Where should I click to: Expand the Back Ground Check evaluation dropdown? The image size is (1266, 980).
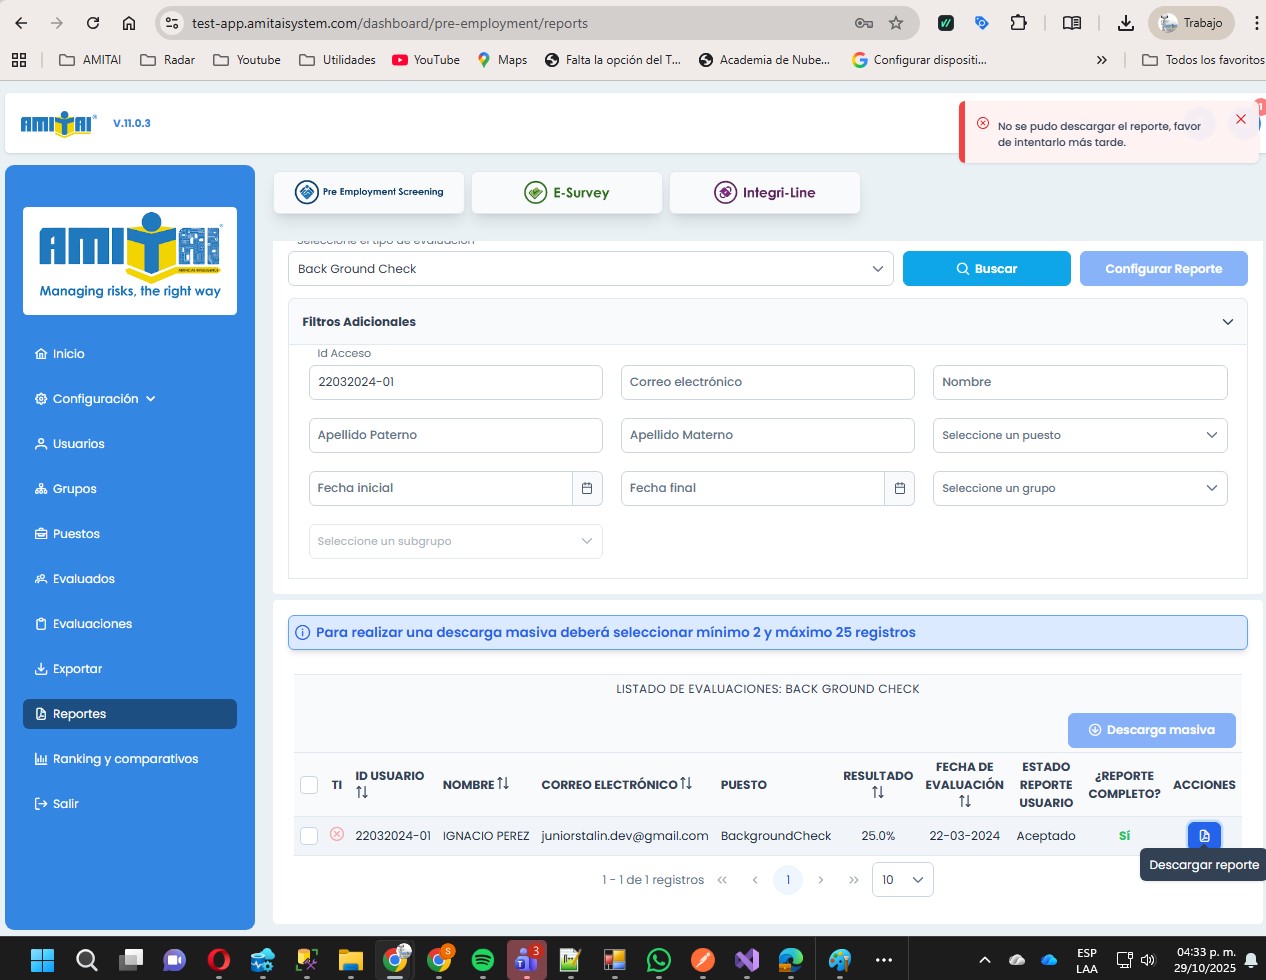[x=590, y=269]
